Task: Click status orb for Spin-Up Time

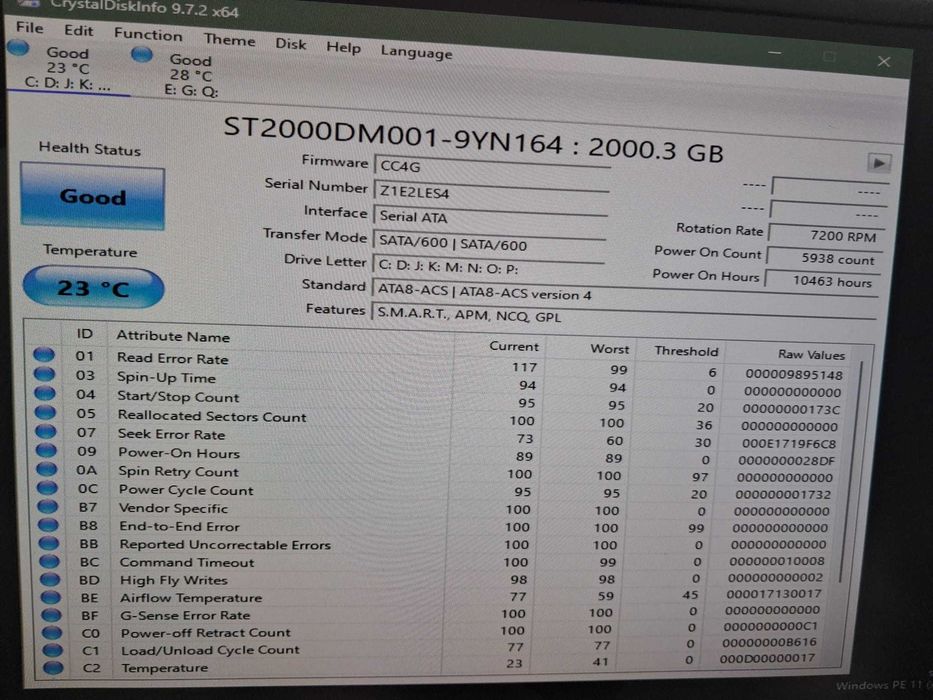Action: click(x=45, y=374)
